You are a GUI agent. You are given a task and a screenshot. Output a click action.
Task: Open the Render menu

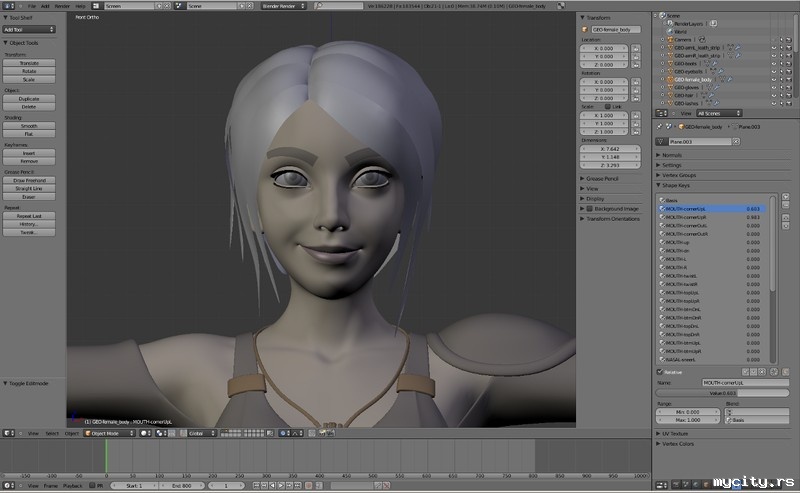point(62,6)
